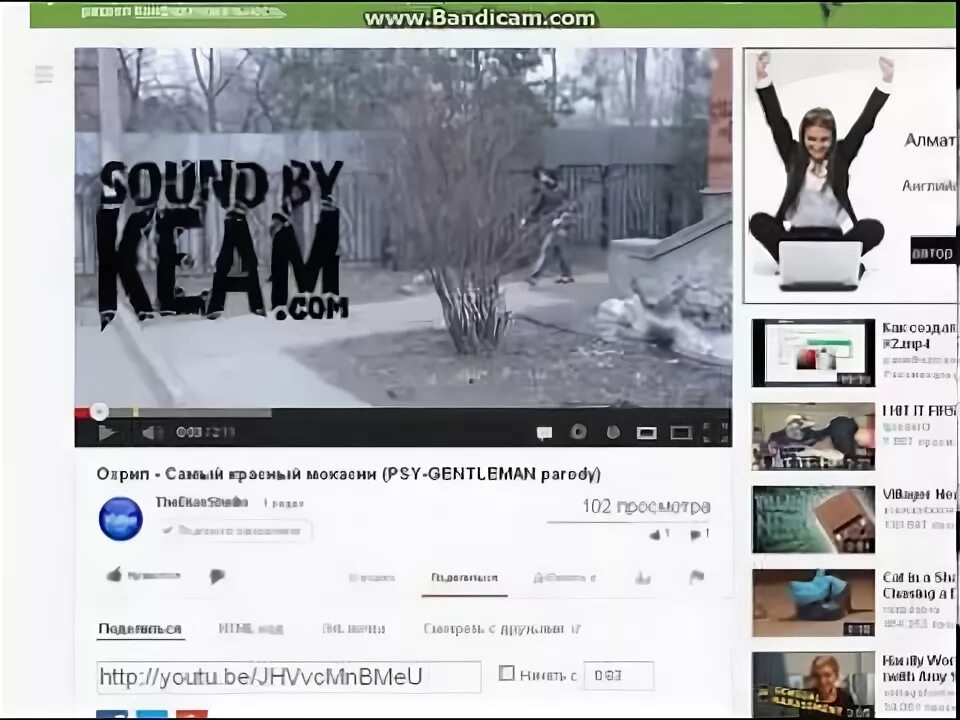This screenshot has height=720, width=960.
Task: Dislike the video with thumbs-down icon
Action: (217, 576)
